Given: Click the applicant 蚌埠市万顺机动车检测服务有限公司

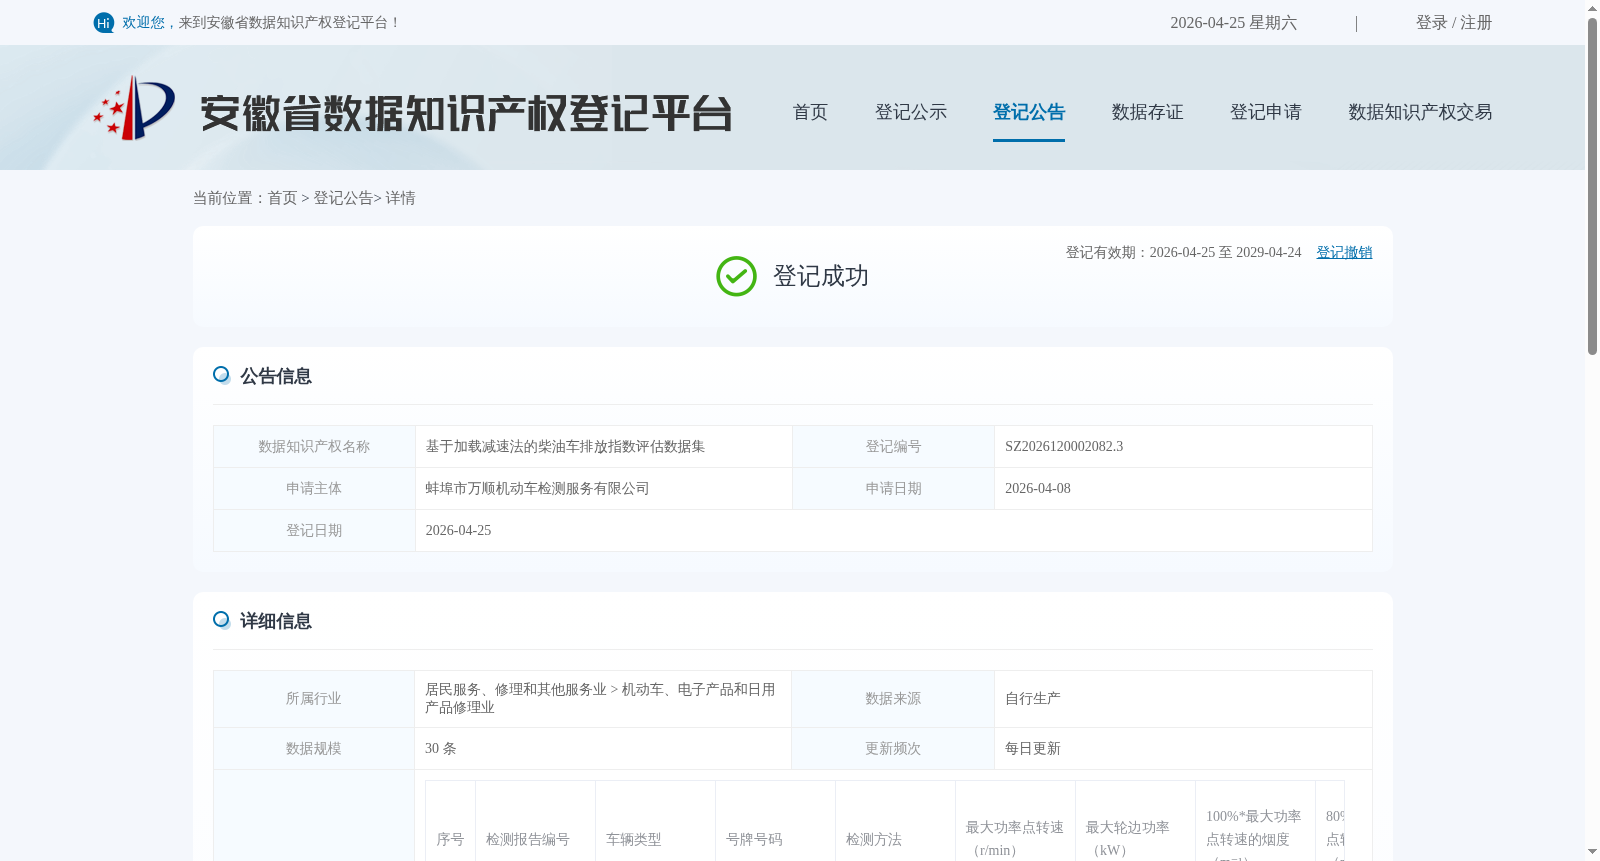Looking at the screenshot, I should 538,489.
